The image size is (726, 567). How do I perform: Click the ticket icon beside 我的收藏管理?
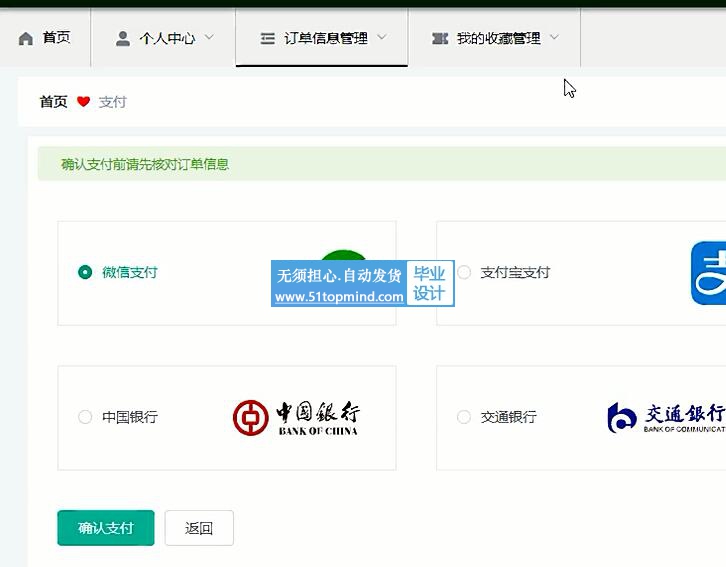pos(440,38)
